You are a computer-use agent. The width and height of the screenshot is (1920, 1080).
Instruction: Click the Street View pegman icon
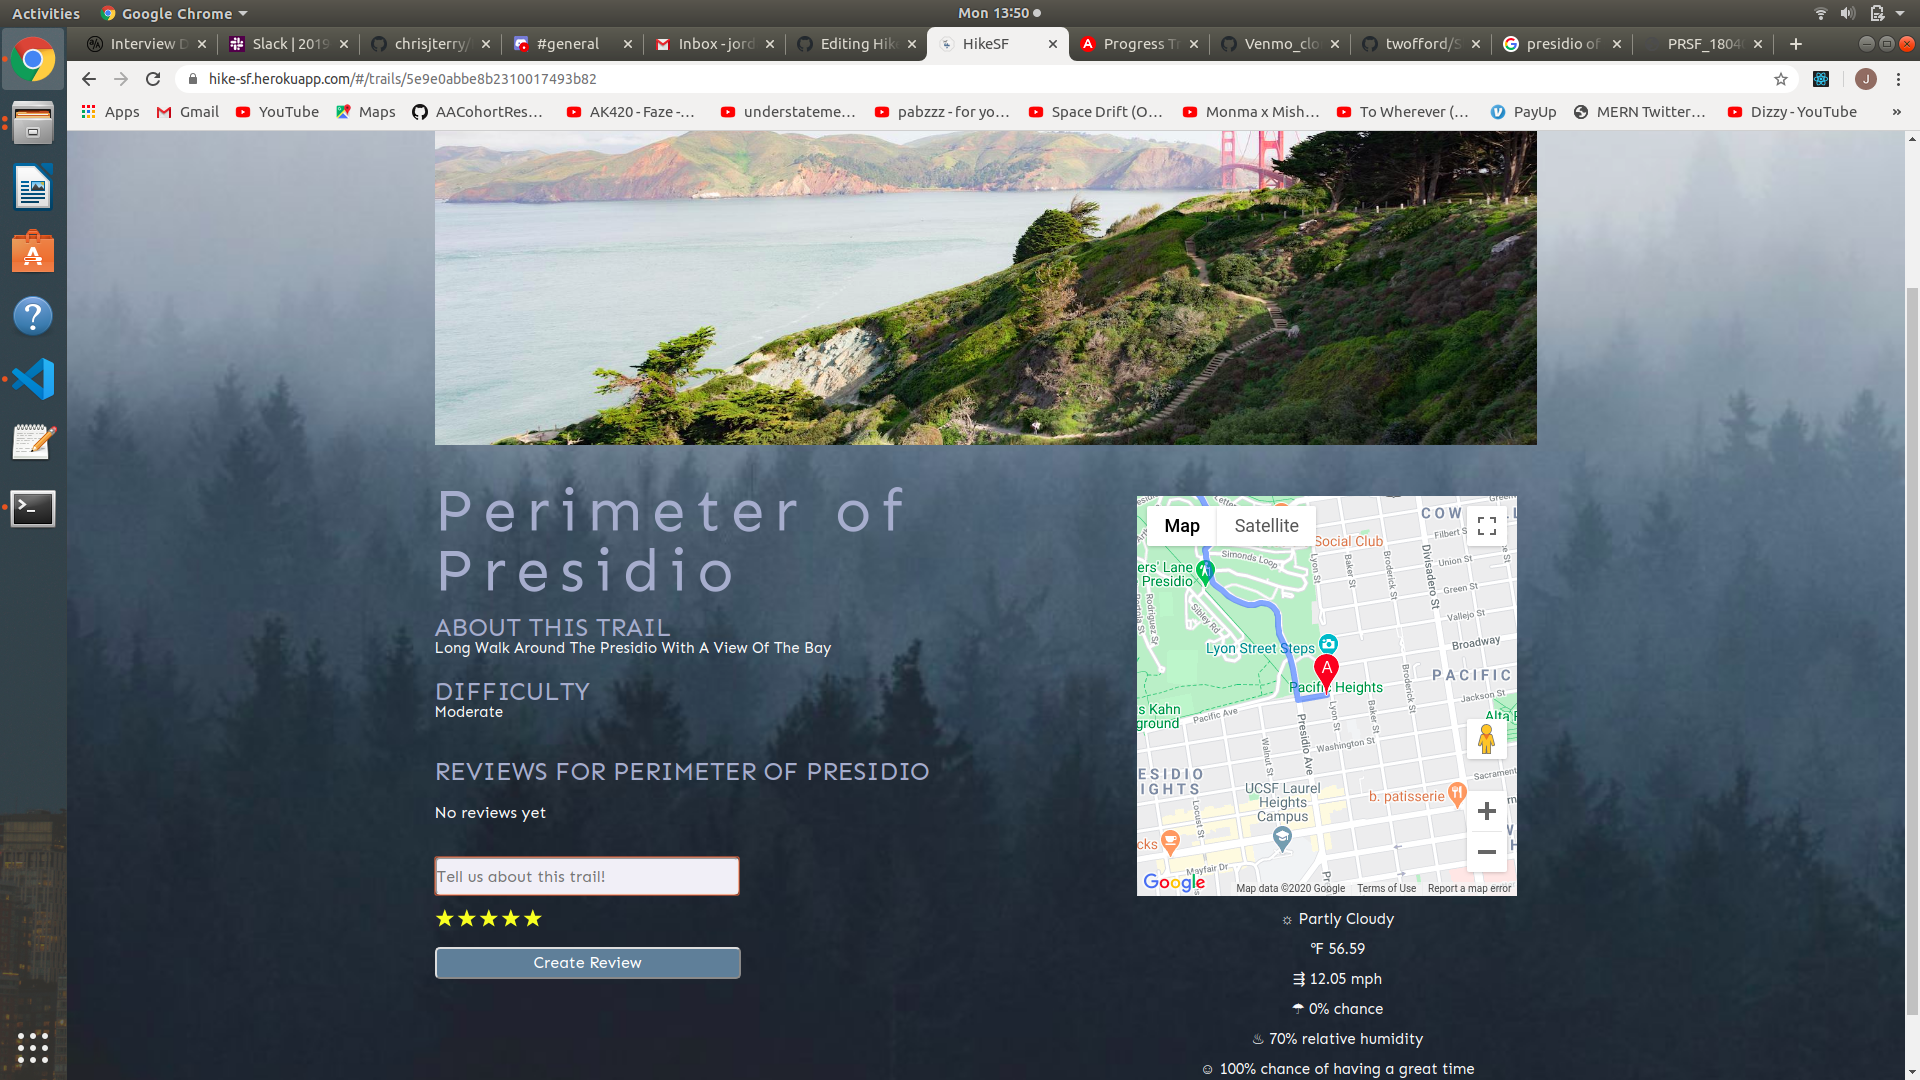click(x=1486, y=739)
